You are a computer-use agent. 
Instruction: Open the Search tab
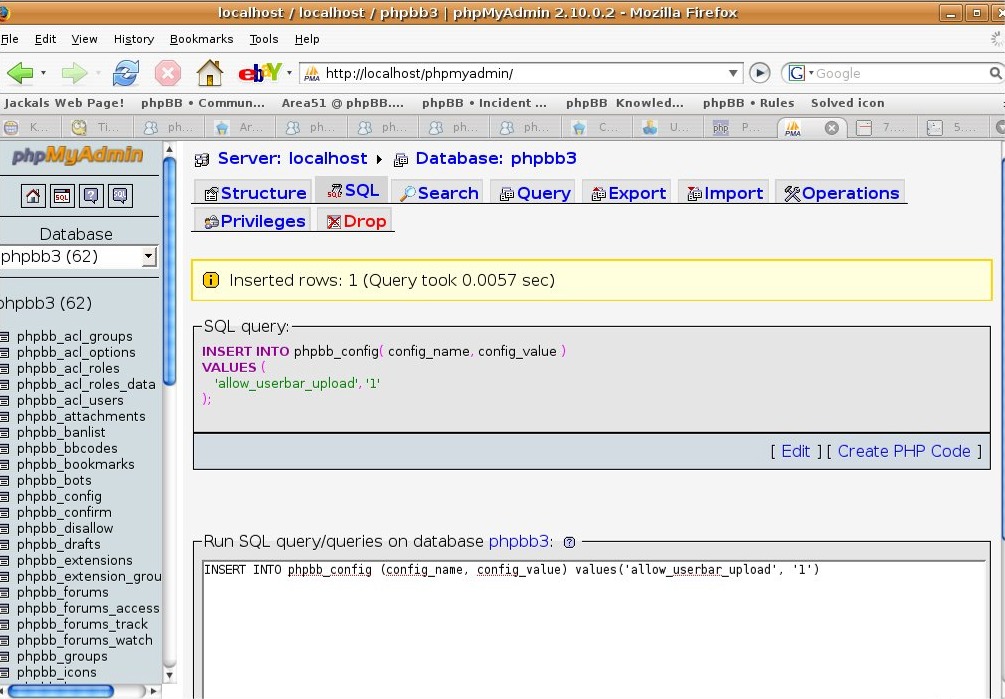tap(438, 193)
